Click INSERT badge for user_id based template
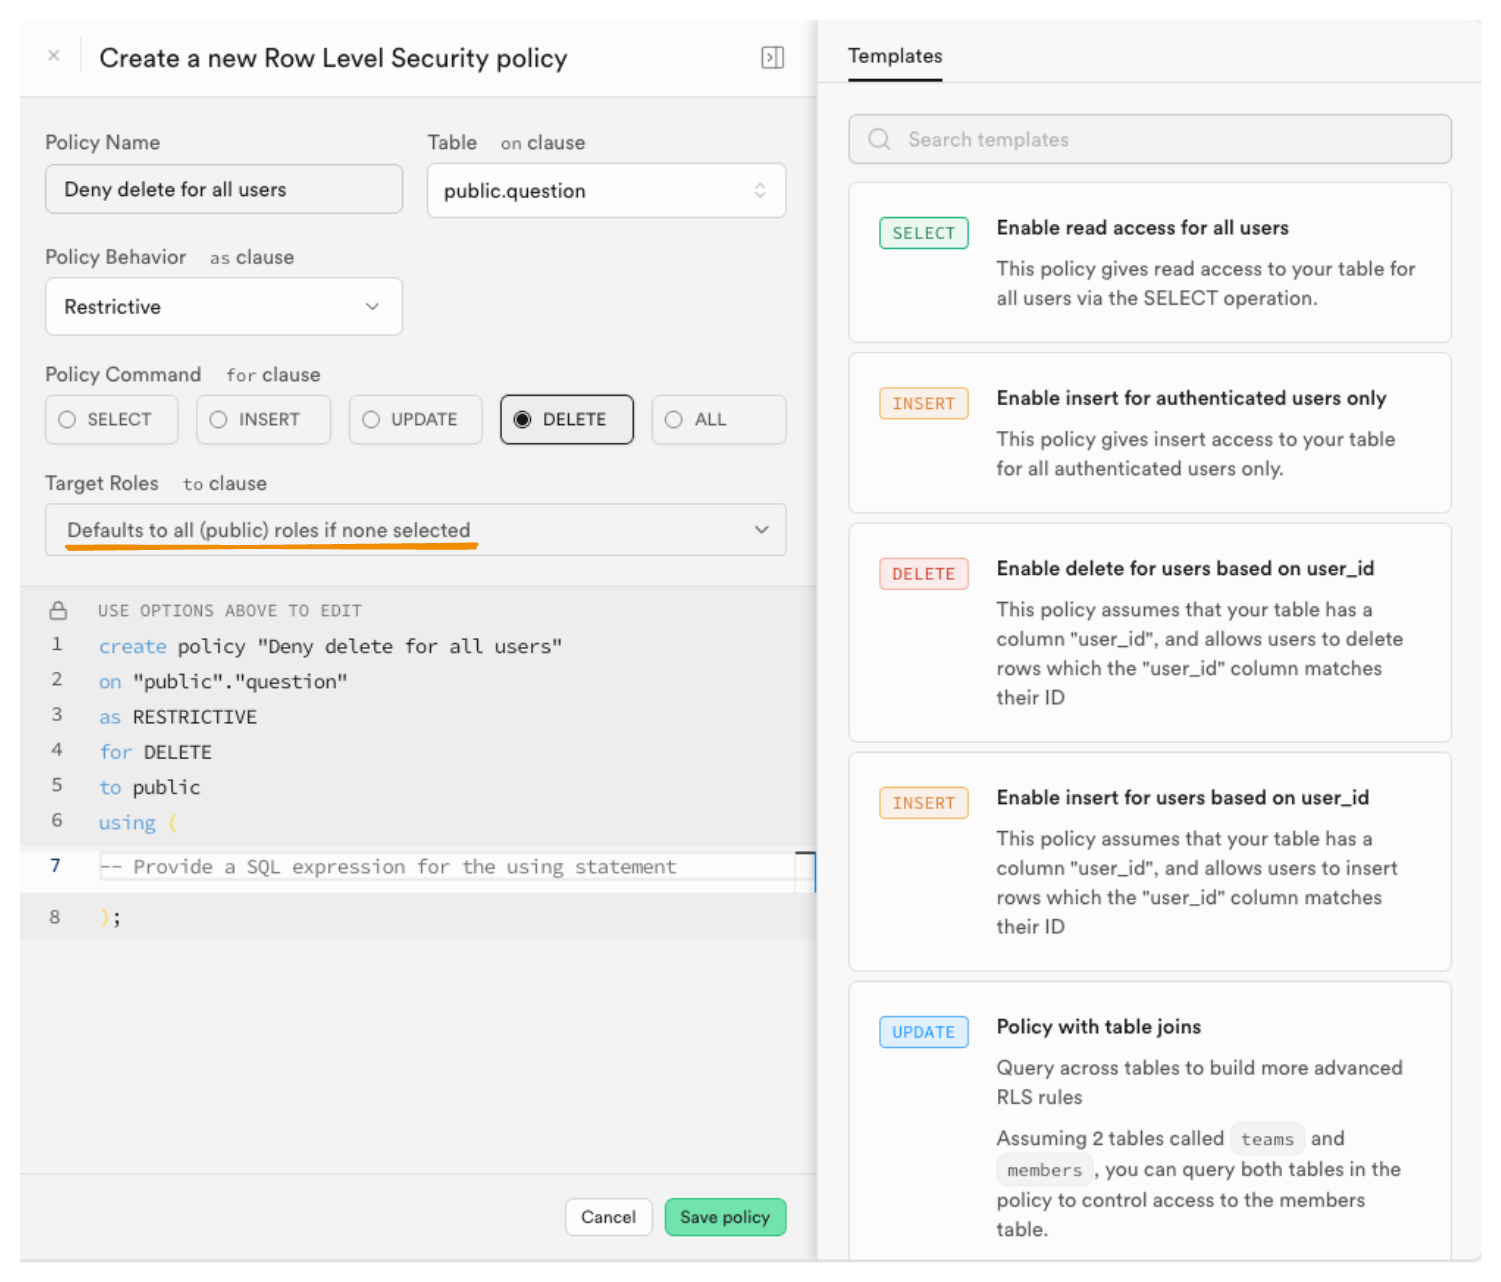 923,803
